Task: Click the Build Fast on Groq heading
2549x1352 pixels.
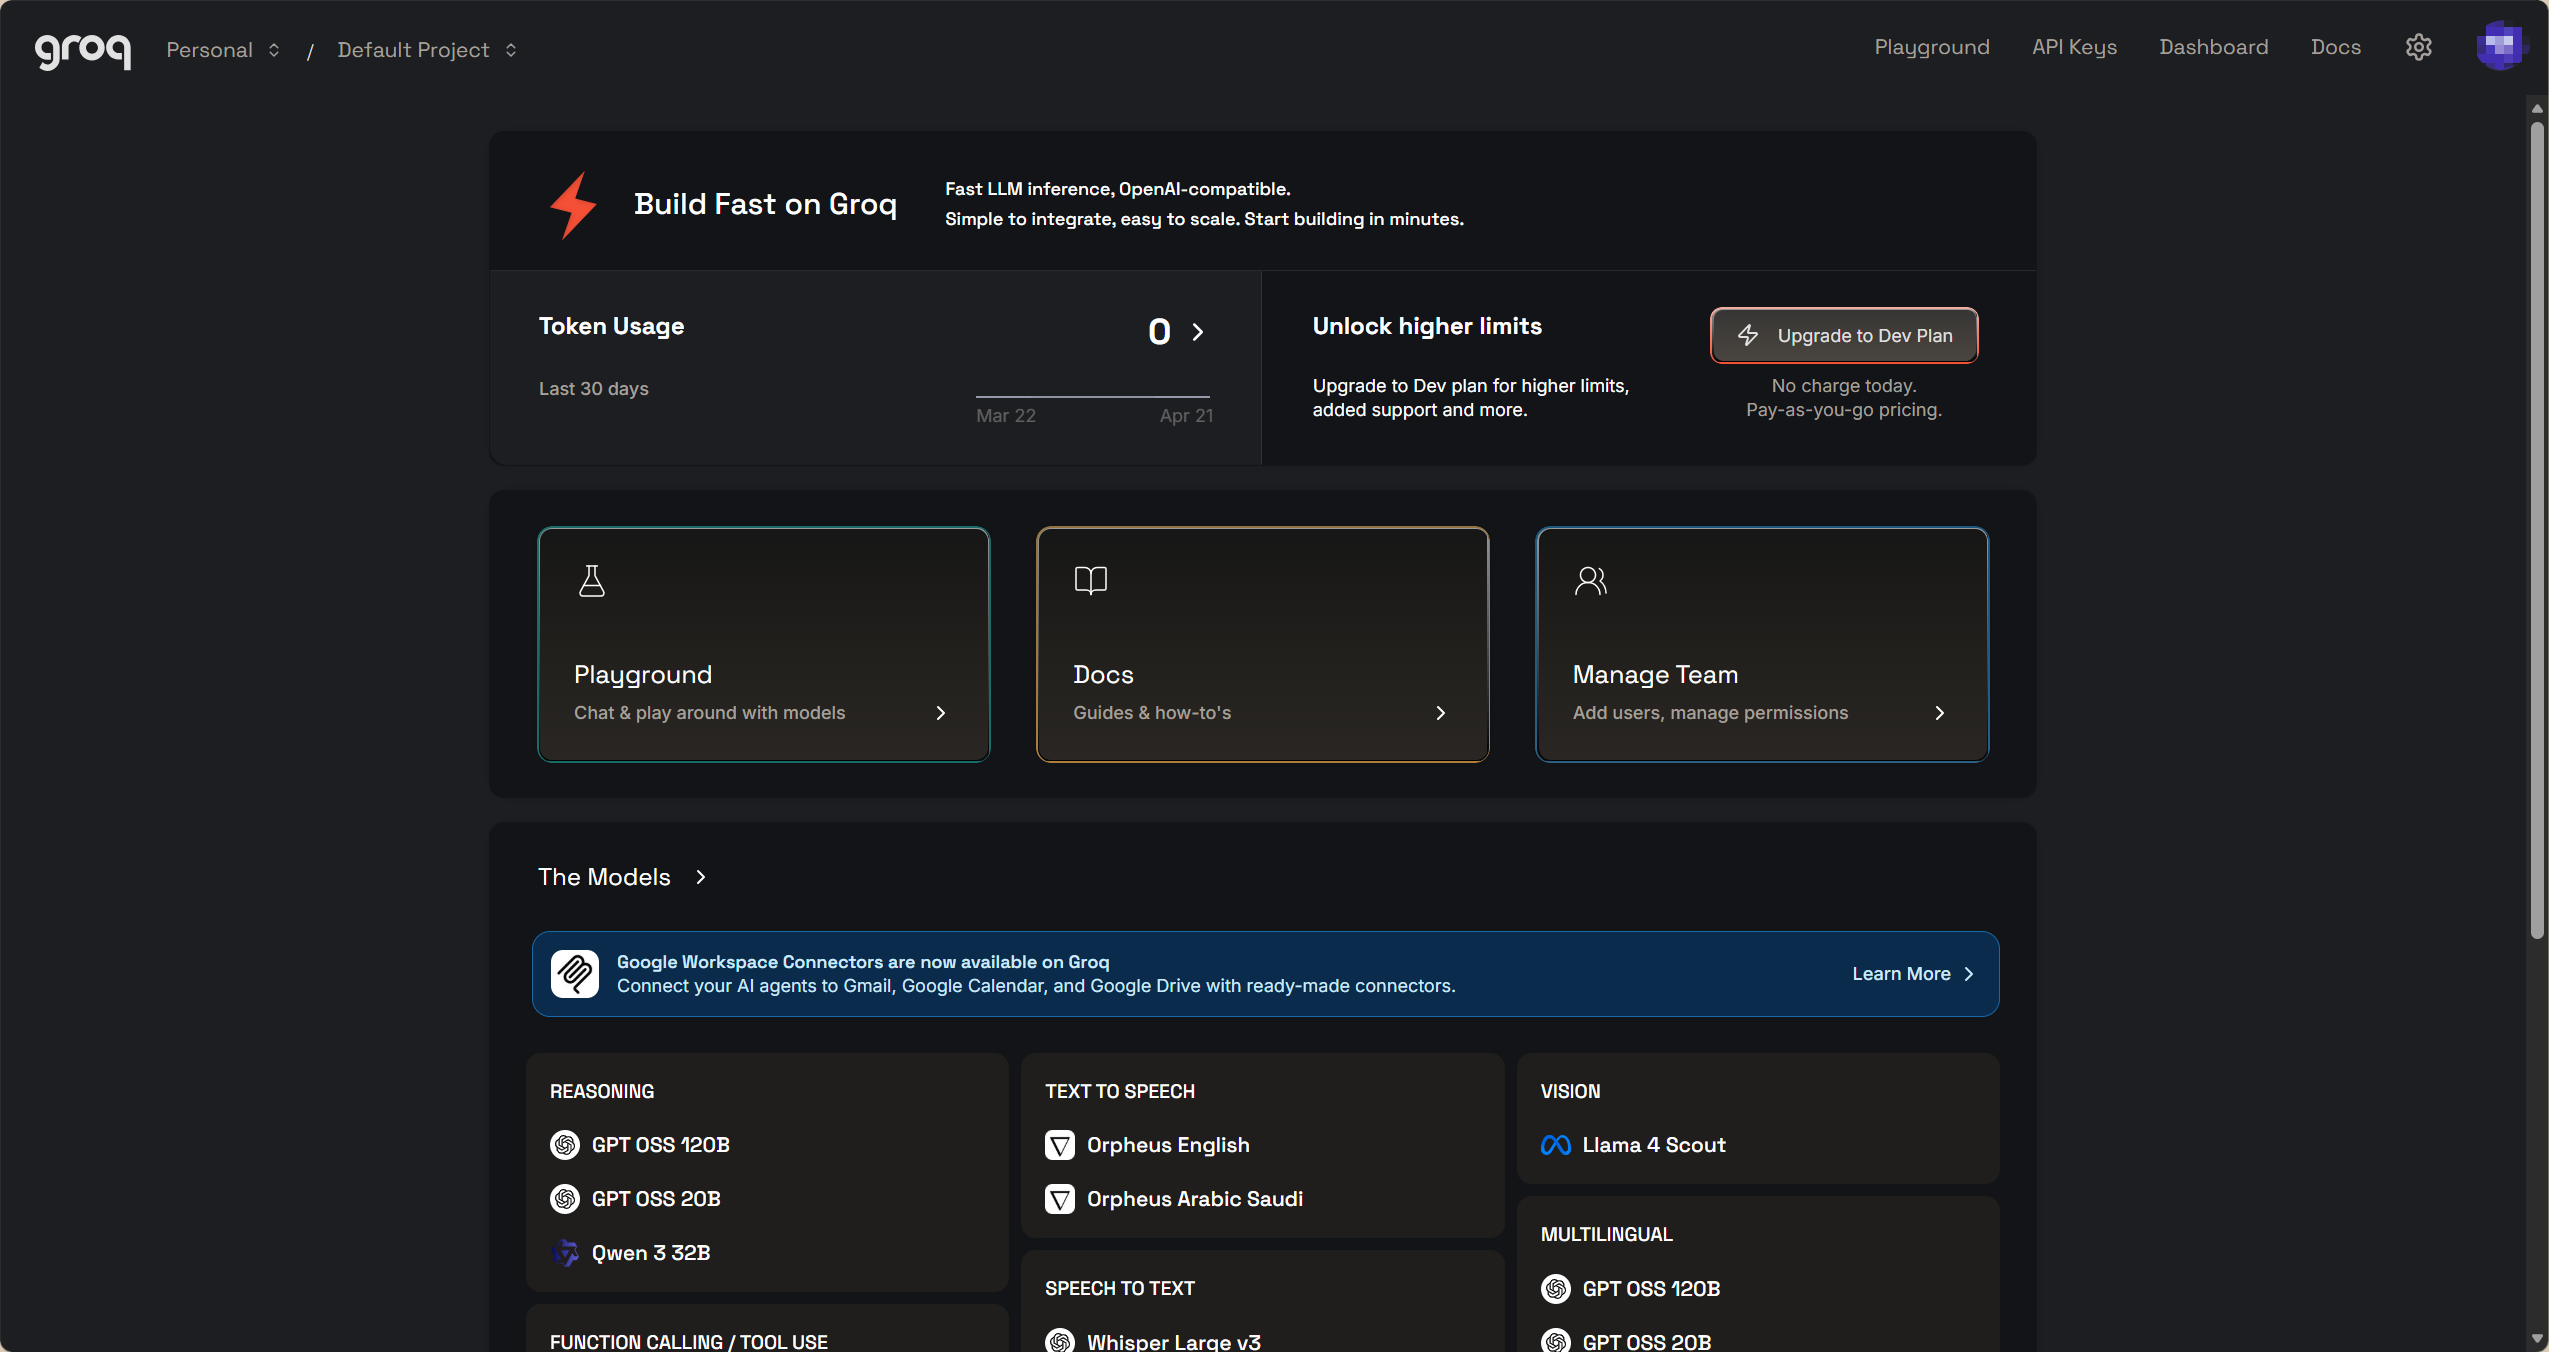Action: pos(765,204)
